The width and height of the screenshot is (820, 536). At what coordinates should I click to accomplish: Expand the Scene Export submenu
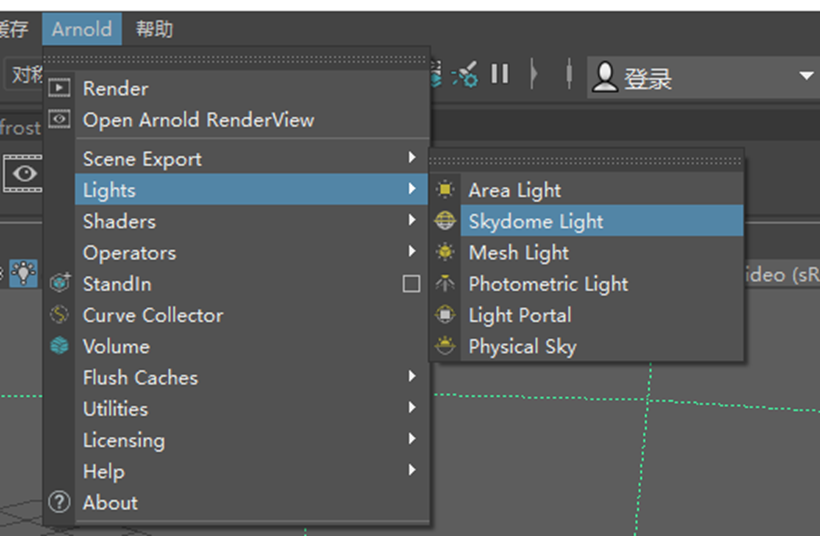pyautogui.click(x=253, y=158)
